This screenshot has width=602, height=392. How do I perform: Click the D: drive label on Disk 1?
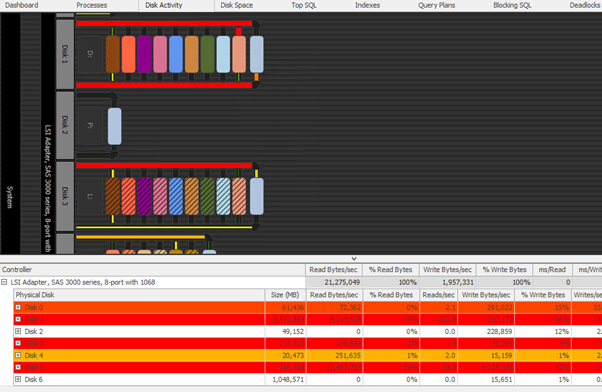click(x=90, y=54)
